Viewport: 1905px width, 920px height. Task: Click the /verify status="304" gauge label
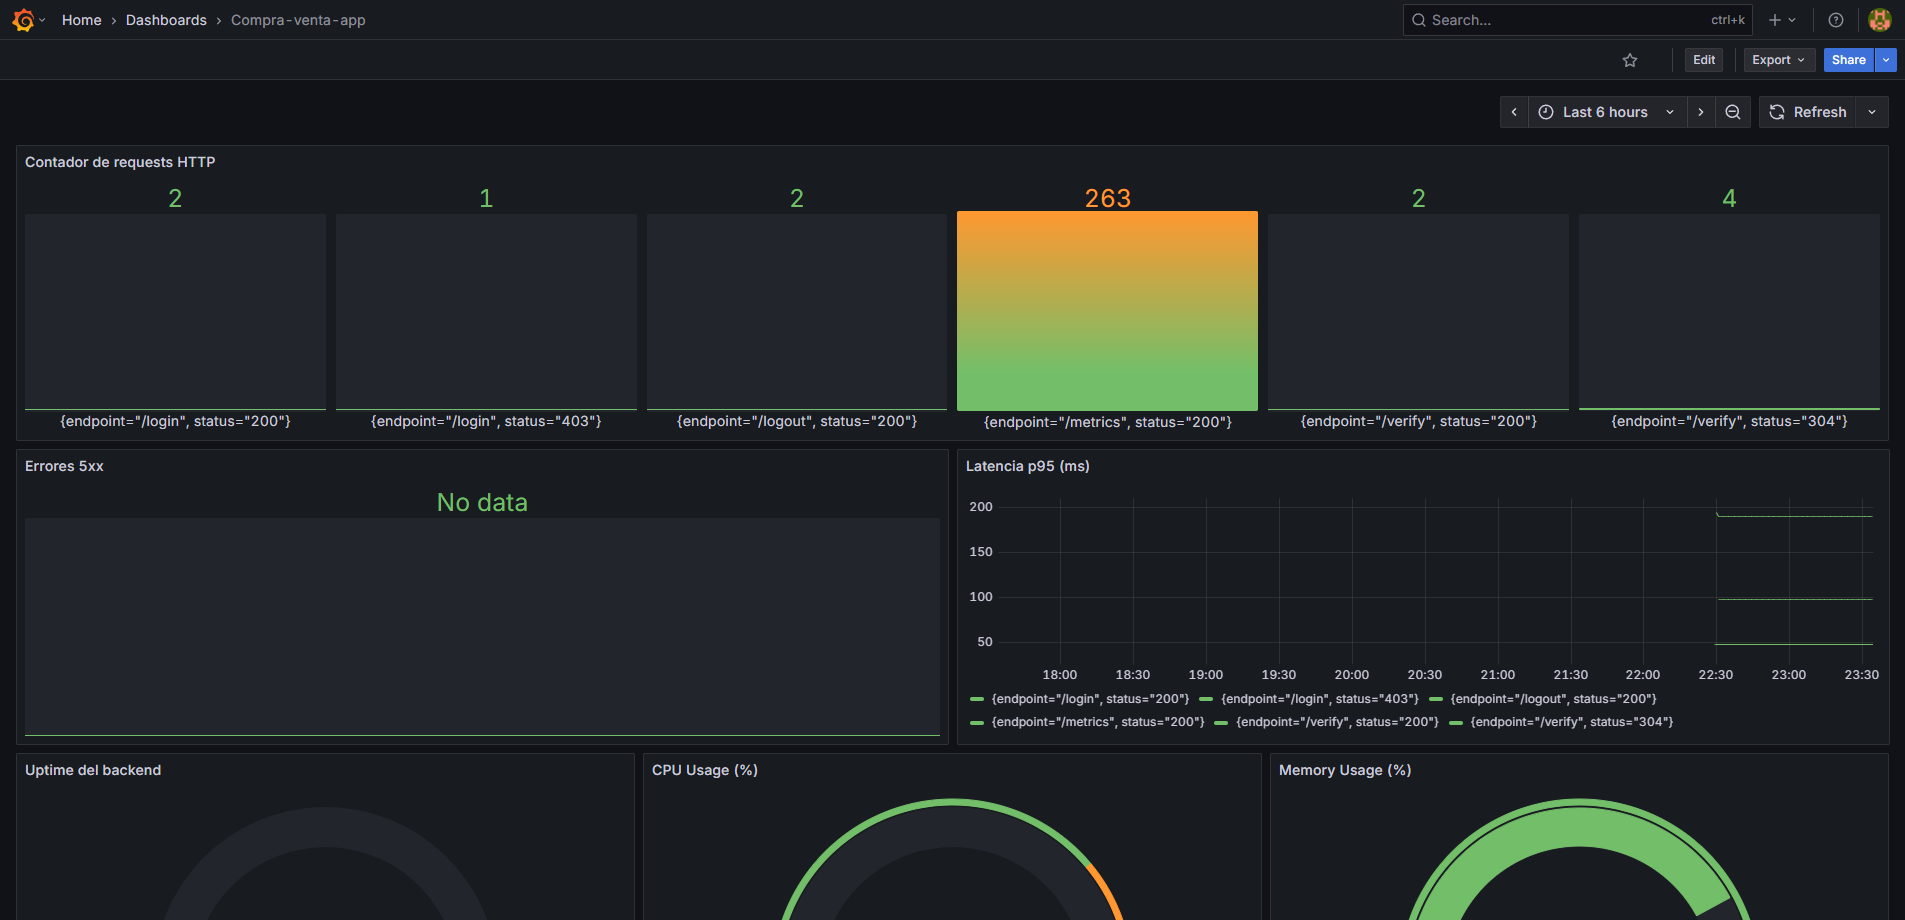(x=1729, y=421)
